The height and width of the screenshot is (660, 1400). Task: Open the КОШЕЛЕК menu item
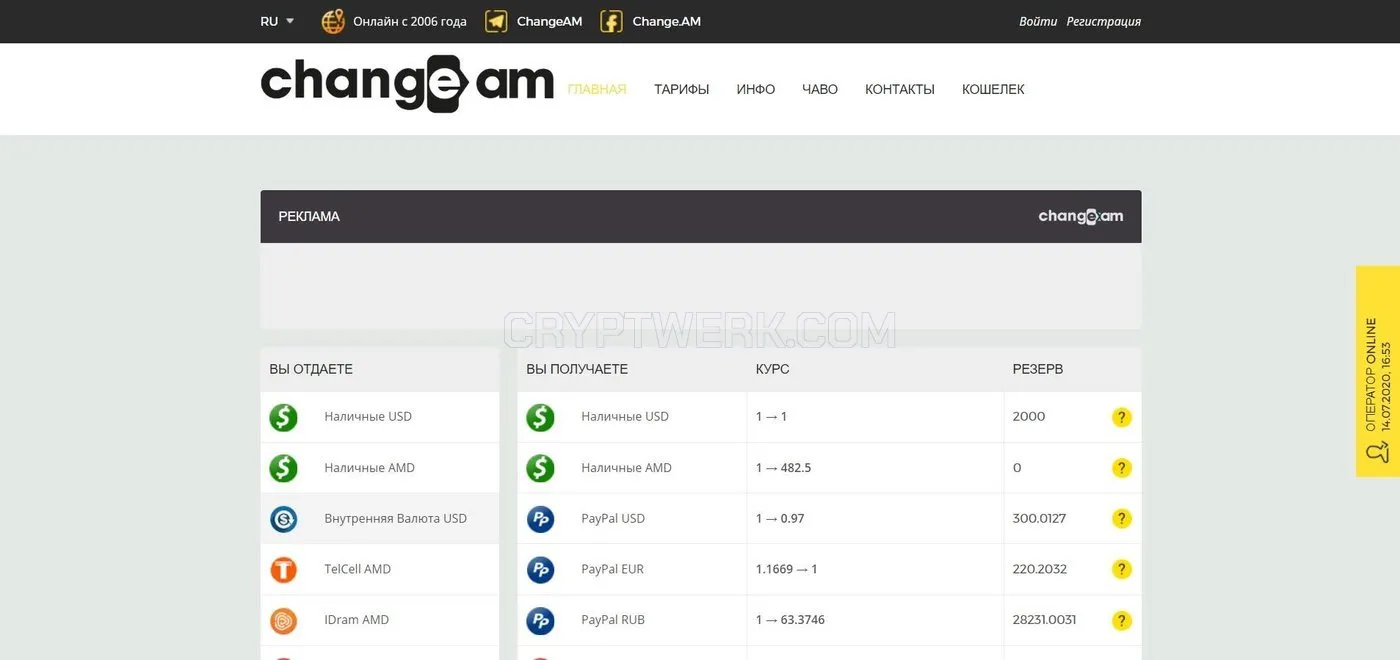(x=993, y=89)
